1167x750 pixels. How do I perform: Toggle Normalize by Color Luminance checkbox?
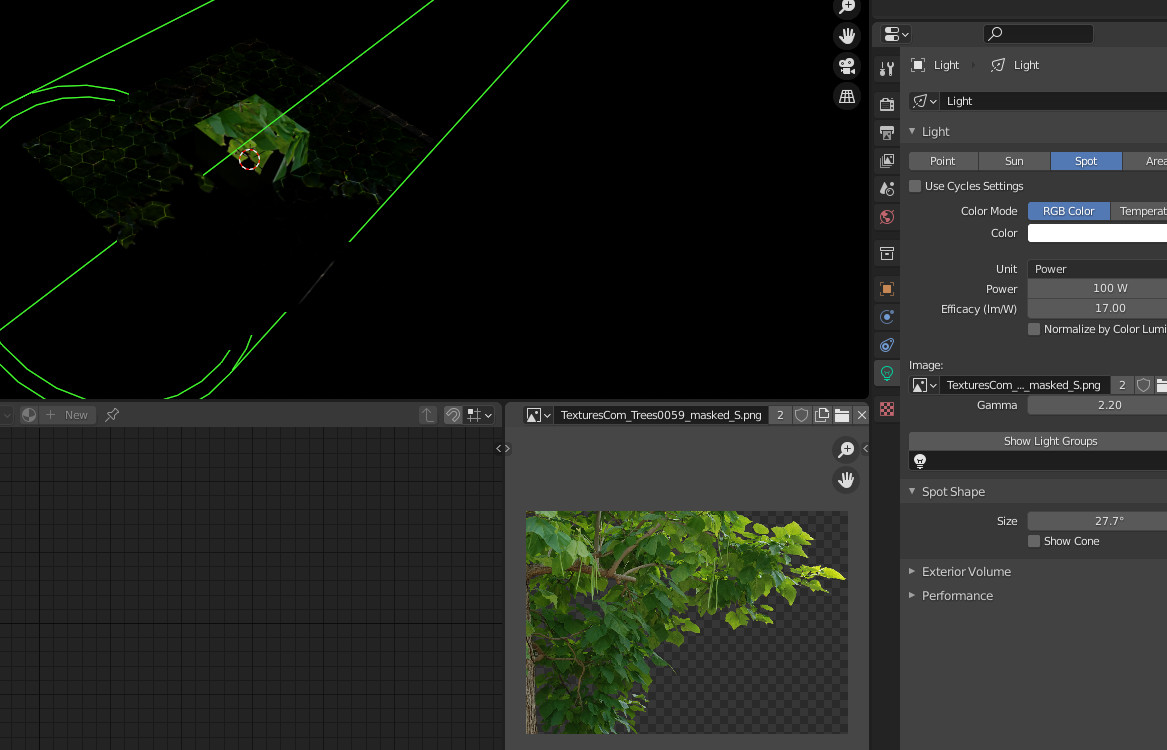[1034, 329]
